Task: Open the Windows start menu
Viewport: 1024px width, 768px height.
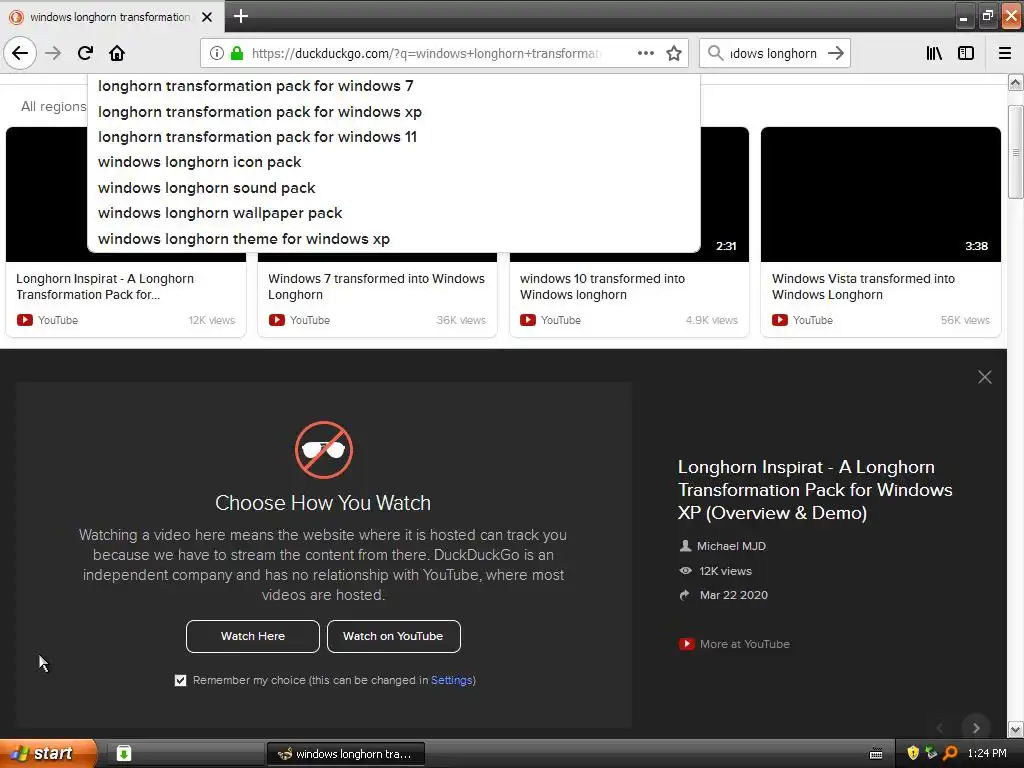Action: 48,754
